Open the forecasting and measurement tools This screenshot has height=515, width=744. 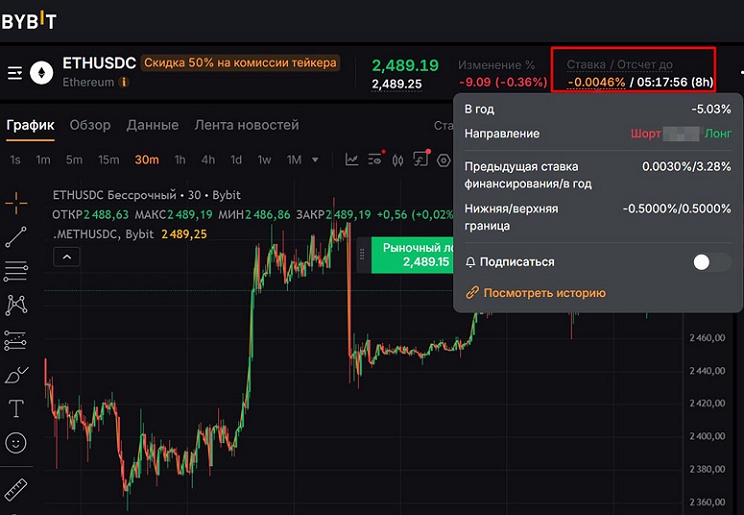(x=16, y=340)
